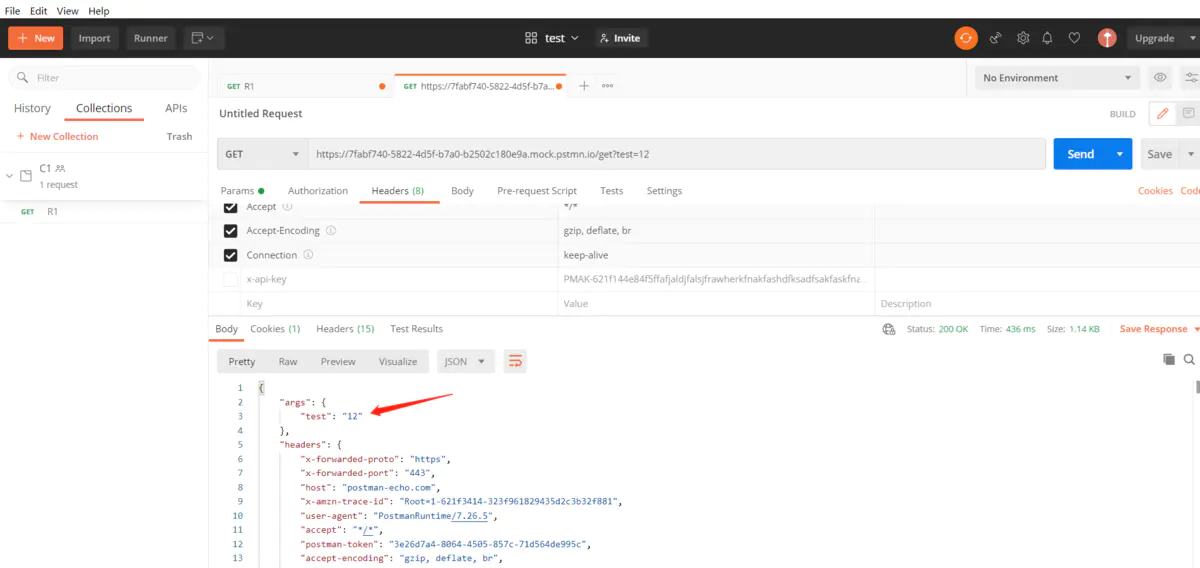Open the test workspace dropdown
The height and width of the screenshot is (568, 1200).
561,38
